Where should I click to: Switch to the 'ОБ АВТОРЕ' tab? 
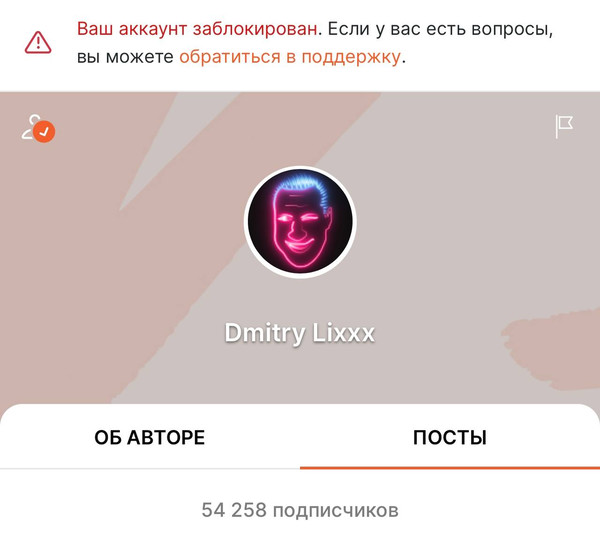(x=150, y=437)
